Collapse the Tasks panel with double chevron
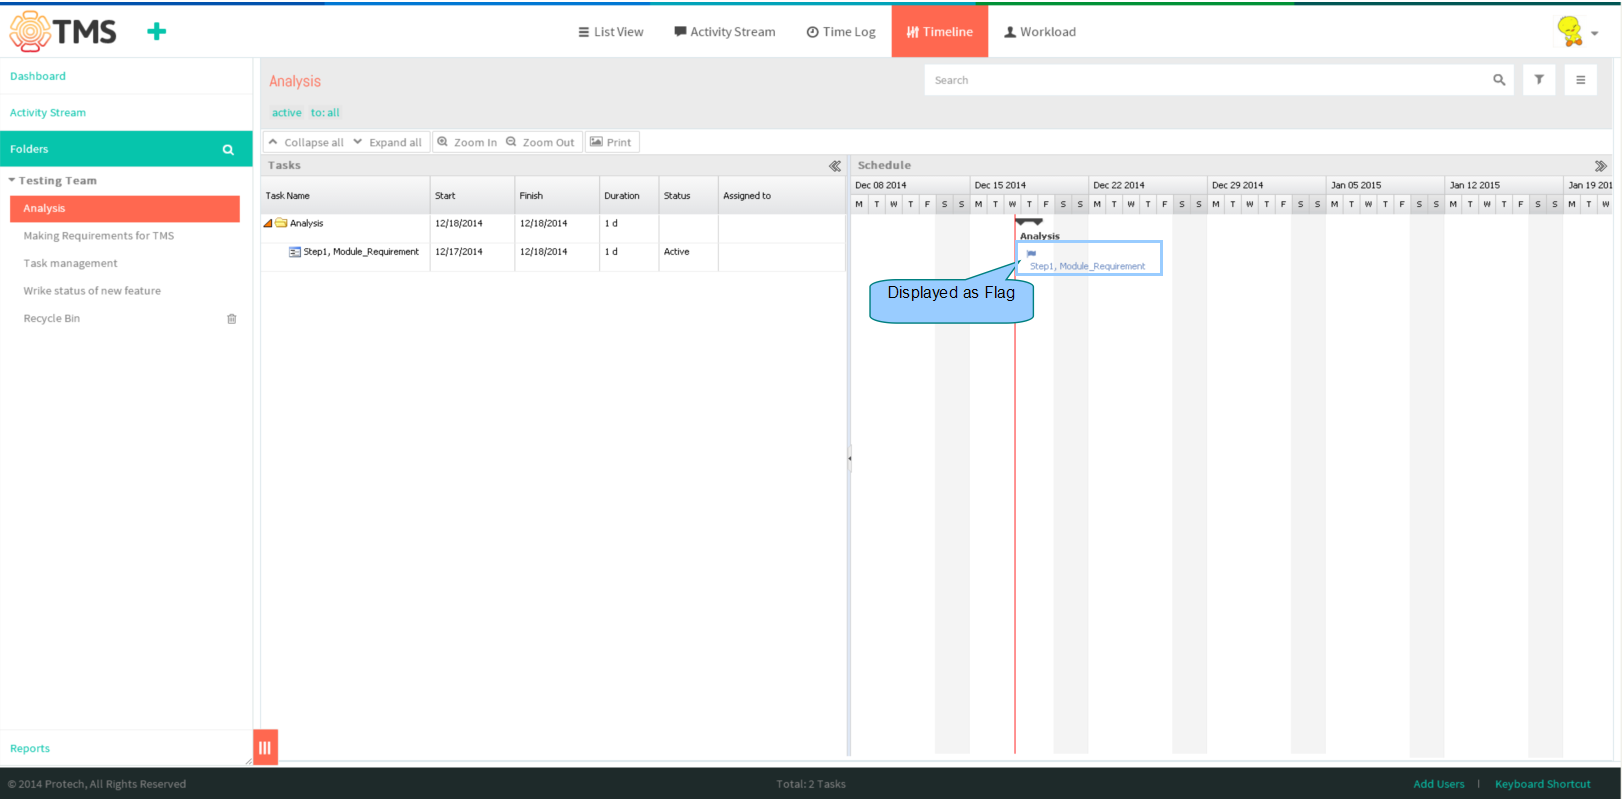The height and width of the screenshot is (800, 1622). pos(835,166)
